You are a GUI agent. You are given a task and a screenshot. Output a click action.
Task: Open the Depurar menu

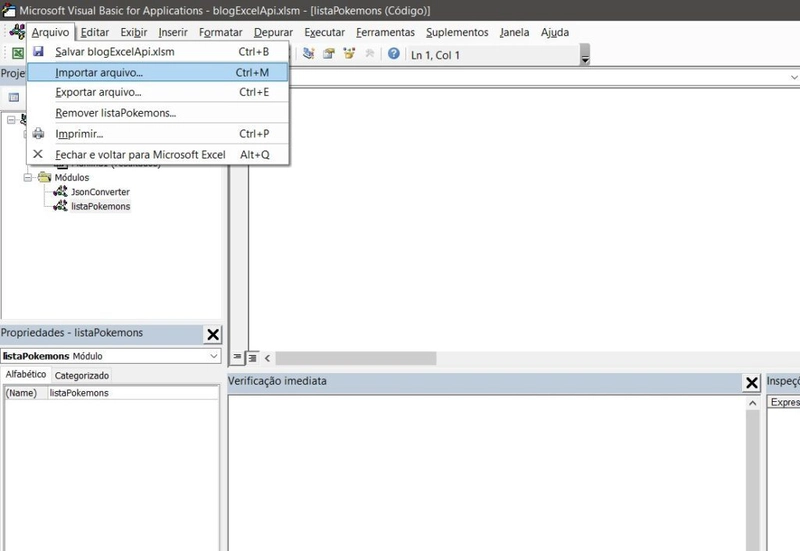coord(273,32)
